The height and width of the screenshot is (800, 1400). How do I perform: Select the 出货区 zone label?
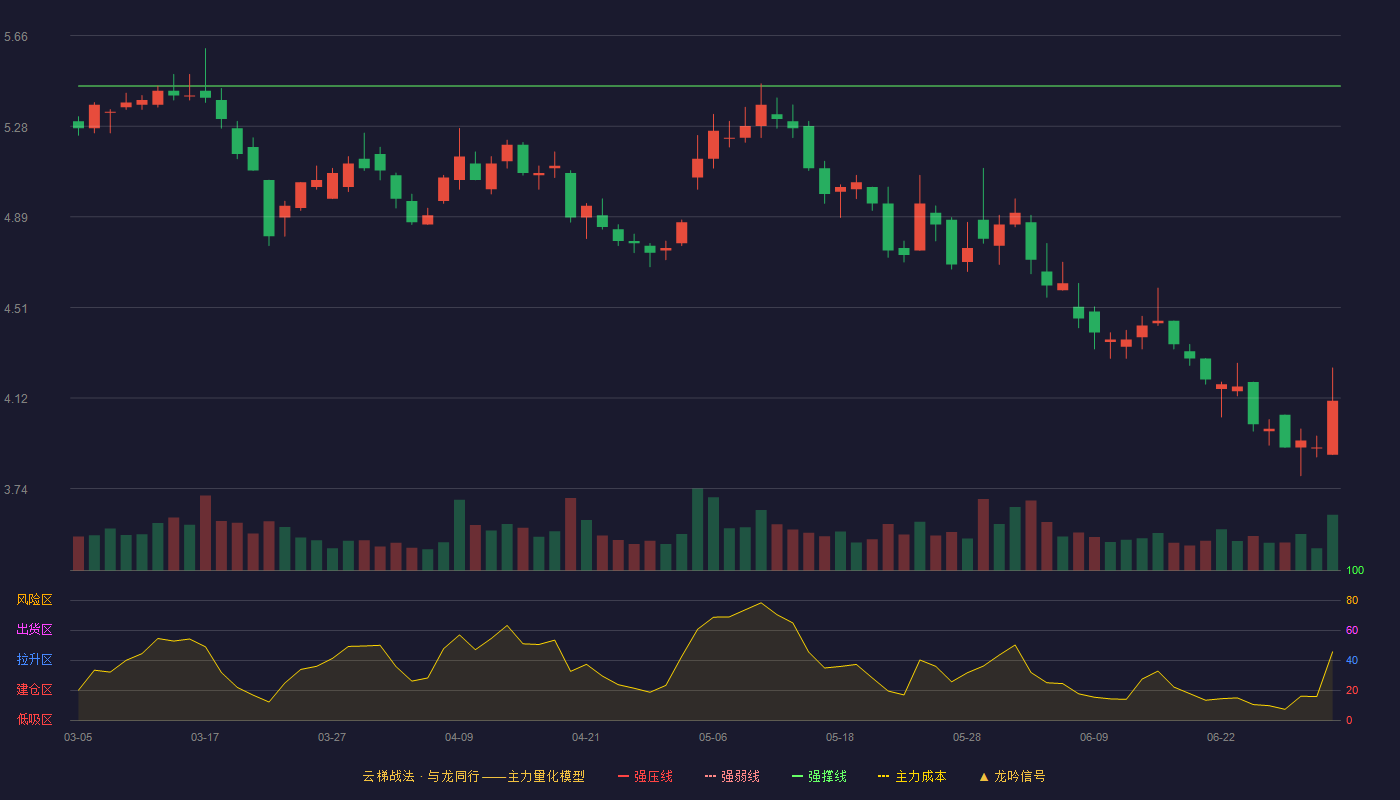34,630
